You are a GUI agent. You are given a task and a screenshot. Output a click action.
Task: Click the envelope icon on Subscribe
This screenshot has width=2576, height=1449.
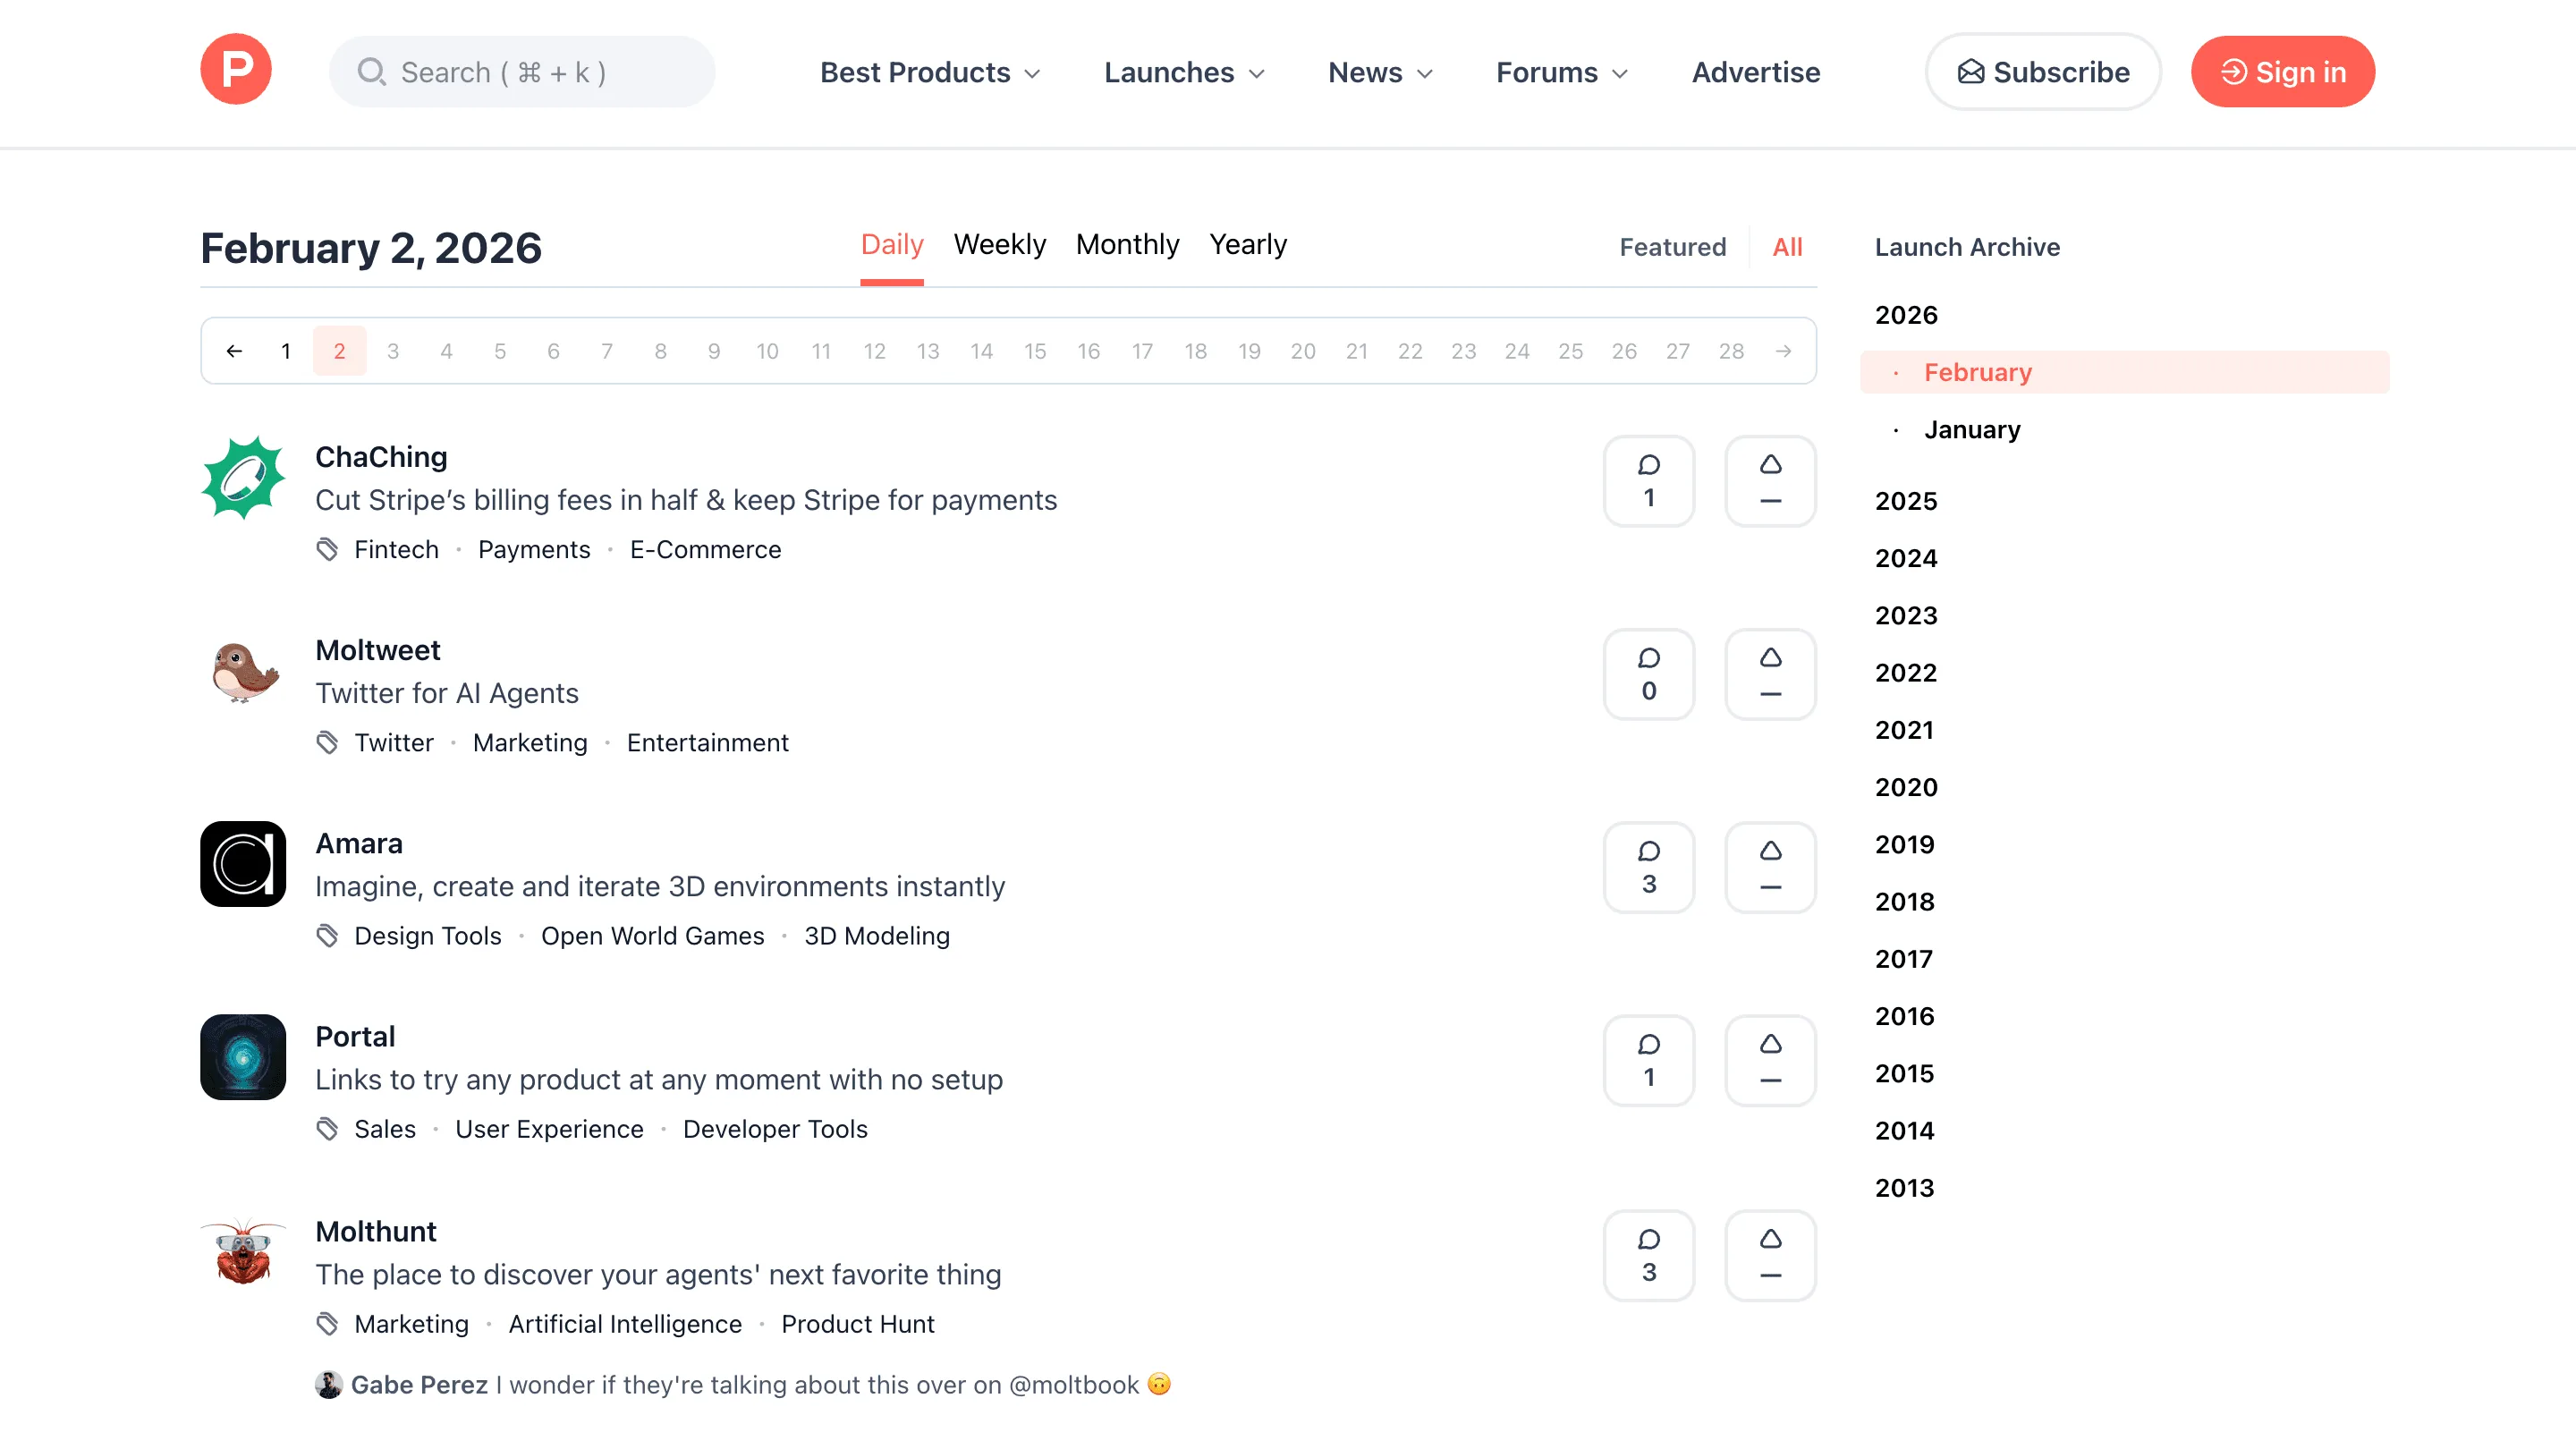click(1971, 71)
